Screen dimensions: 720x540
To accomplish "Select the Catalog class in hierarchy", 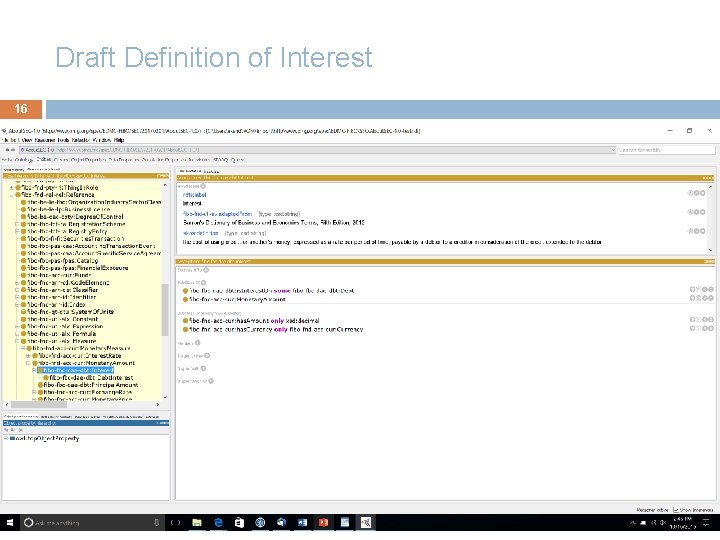I will click(62, 261).
